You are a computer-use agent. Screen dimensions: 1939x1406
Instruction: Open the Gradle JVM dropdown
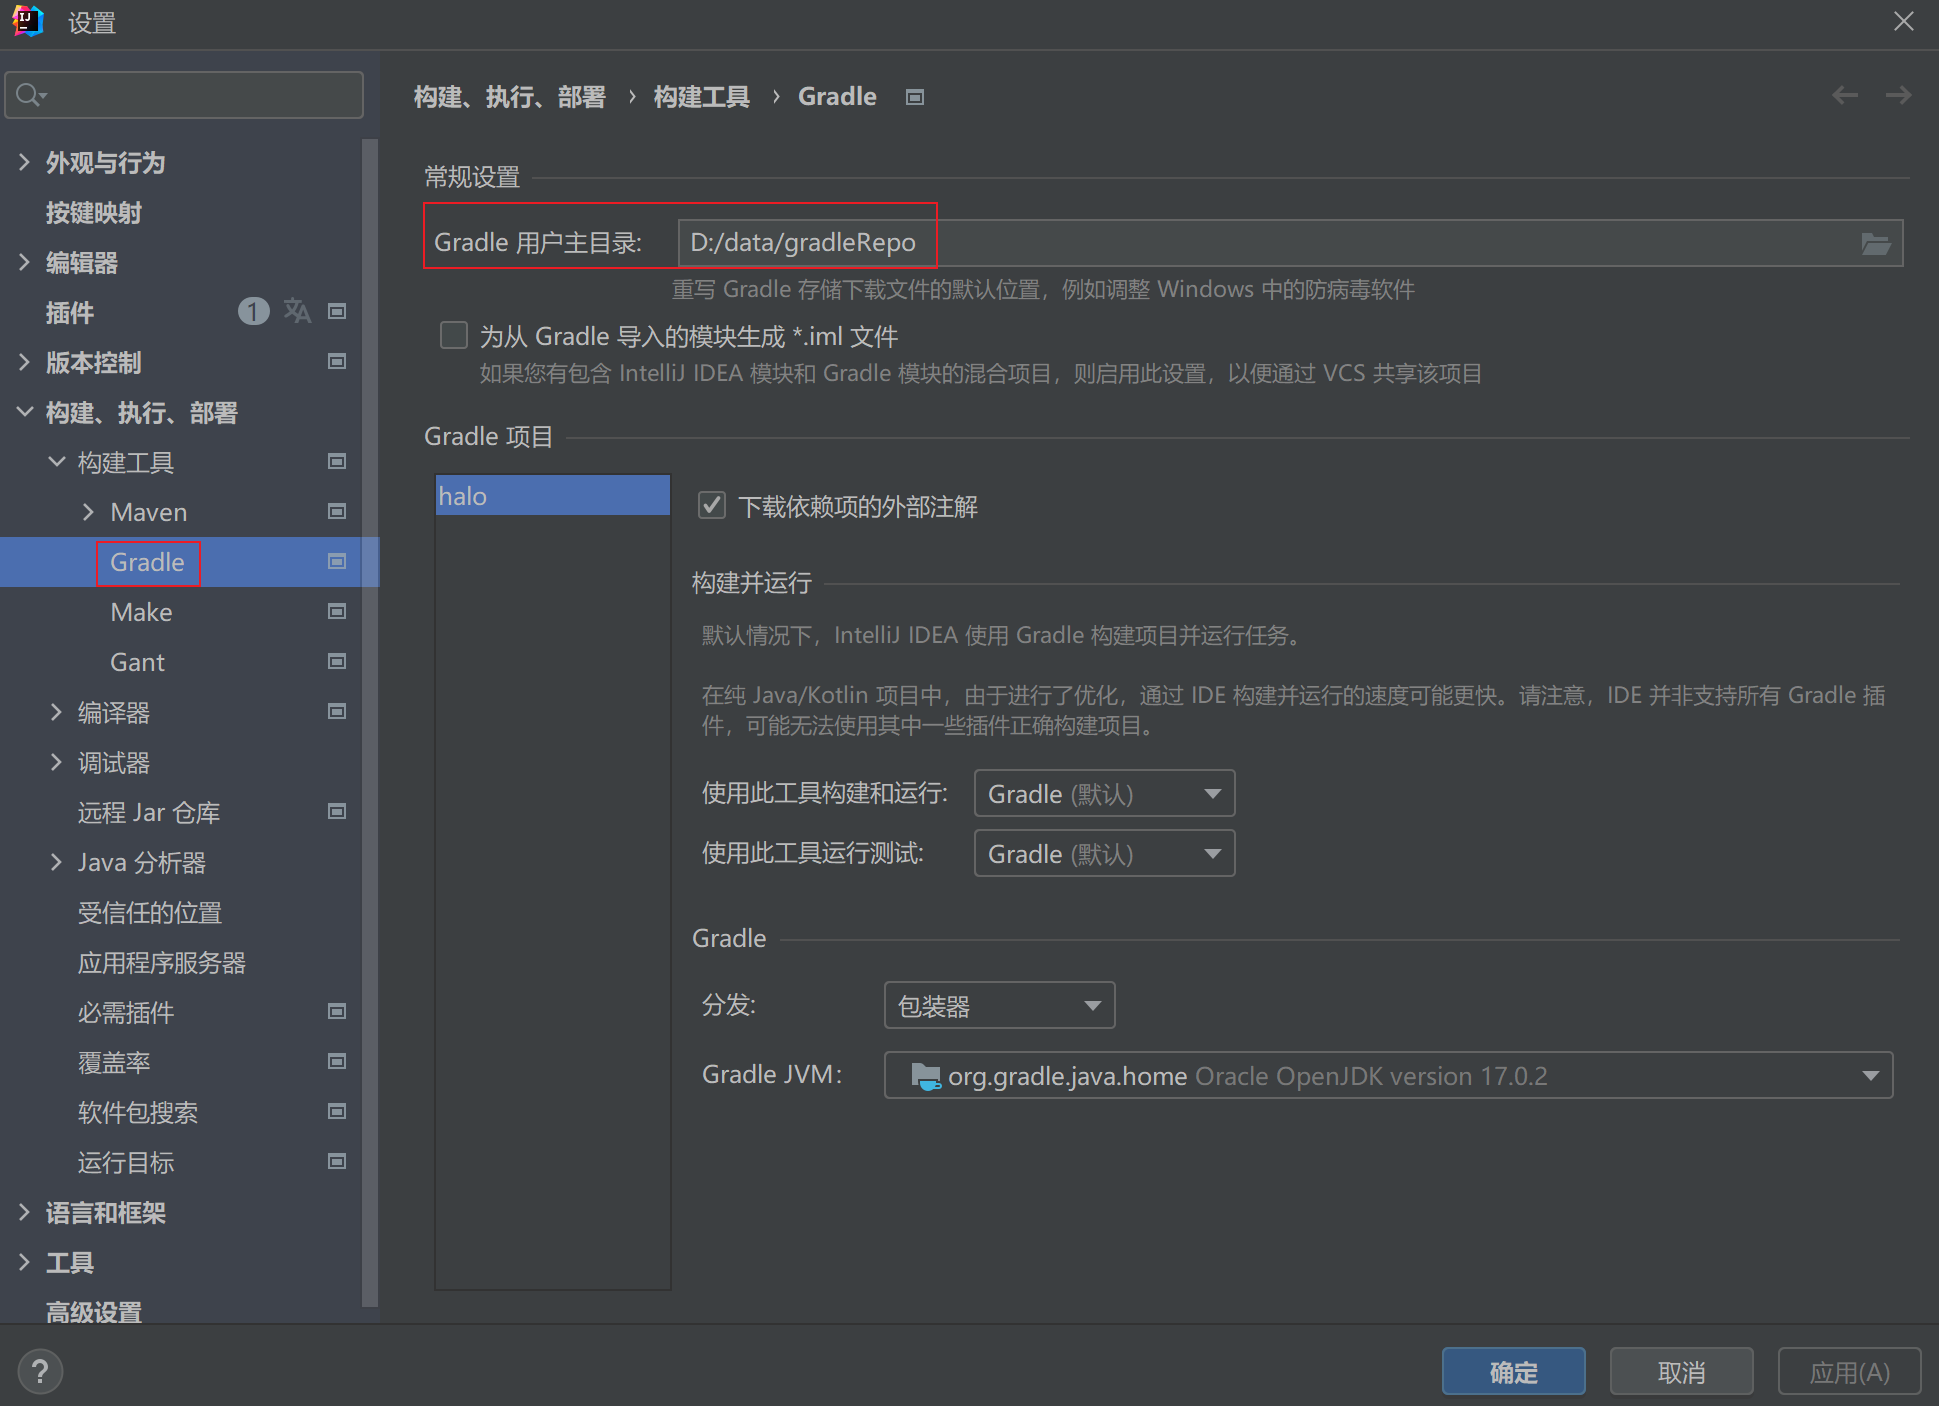pos(1388,1075)
